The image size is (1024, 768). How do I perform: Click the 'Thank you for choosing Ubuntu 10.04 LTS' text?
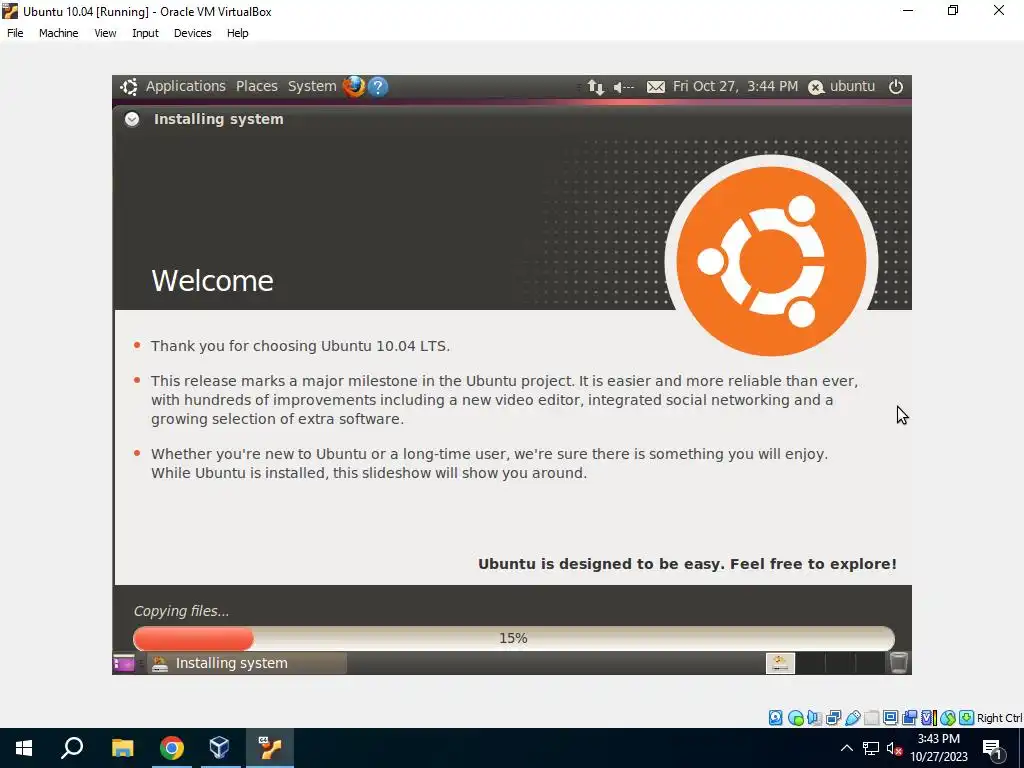click(x=300, y=345)
